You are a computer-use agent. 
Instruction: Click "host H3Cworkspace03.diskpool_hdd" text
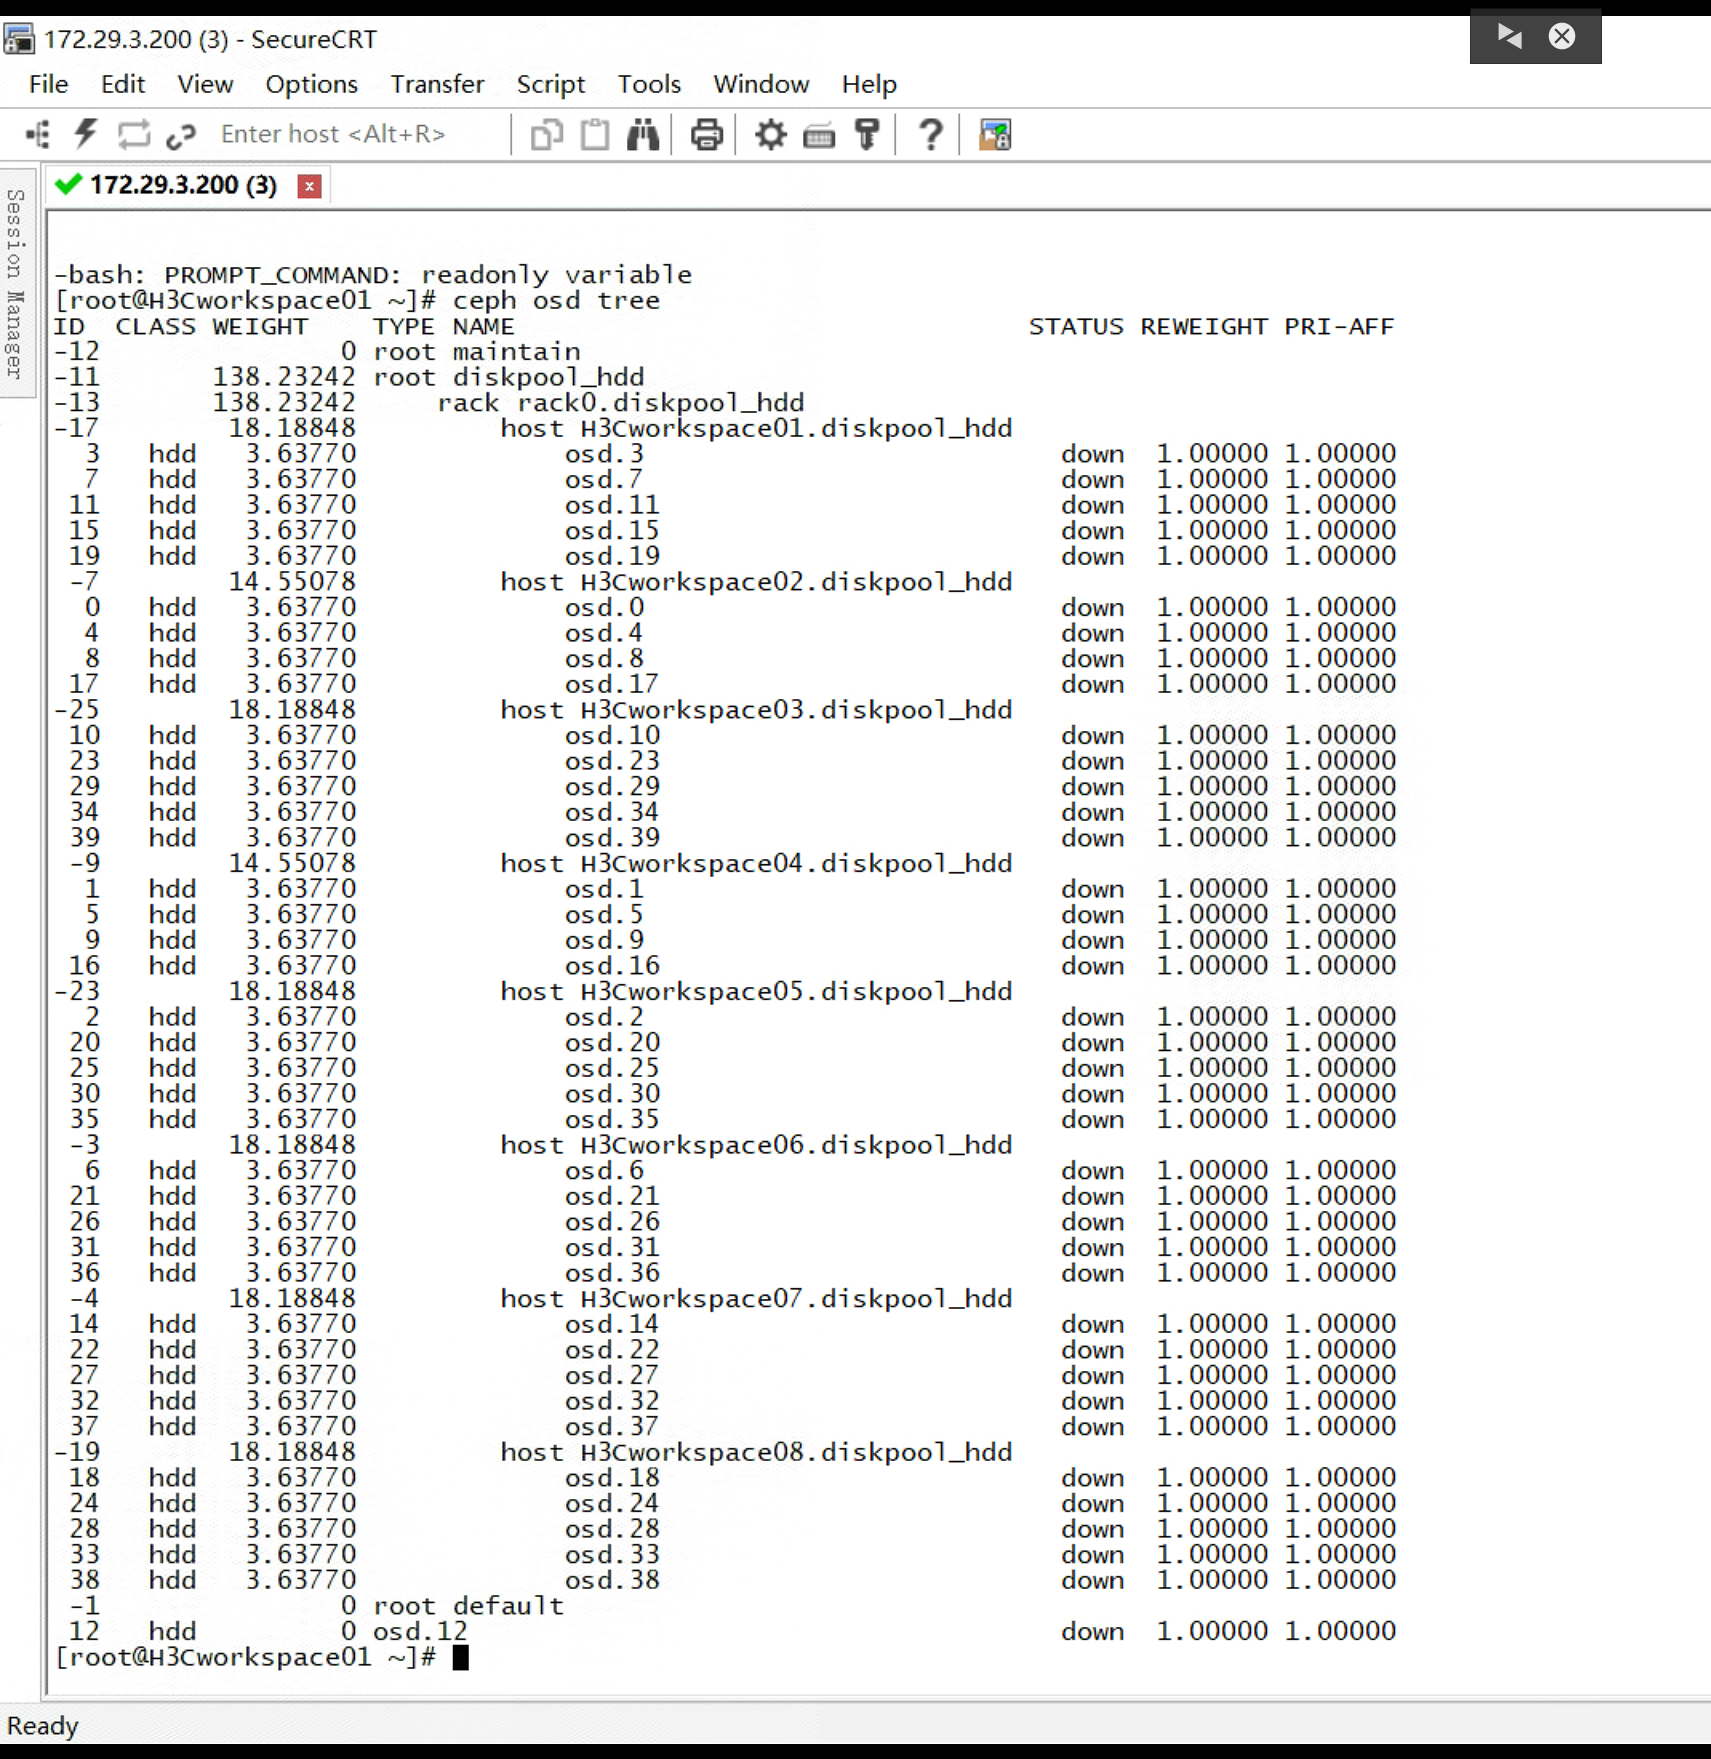pyautogui.click(x=757, y=710)
